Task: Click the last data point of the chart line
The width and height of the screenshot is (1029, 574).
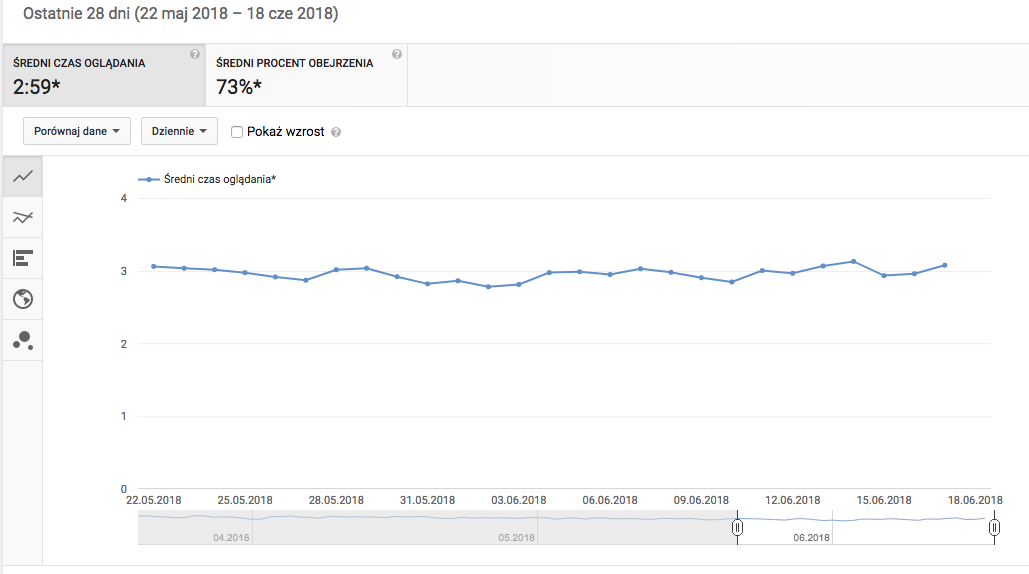Action: point(945,265)
